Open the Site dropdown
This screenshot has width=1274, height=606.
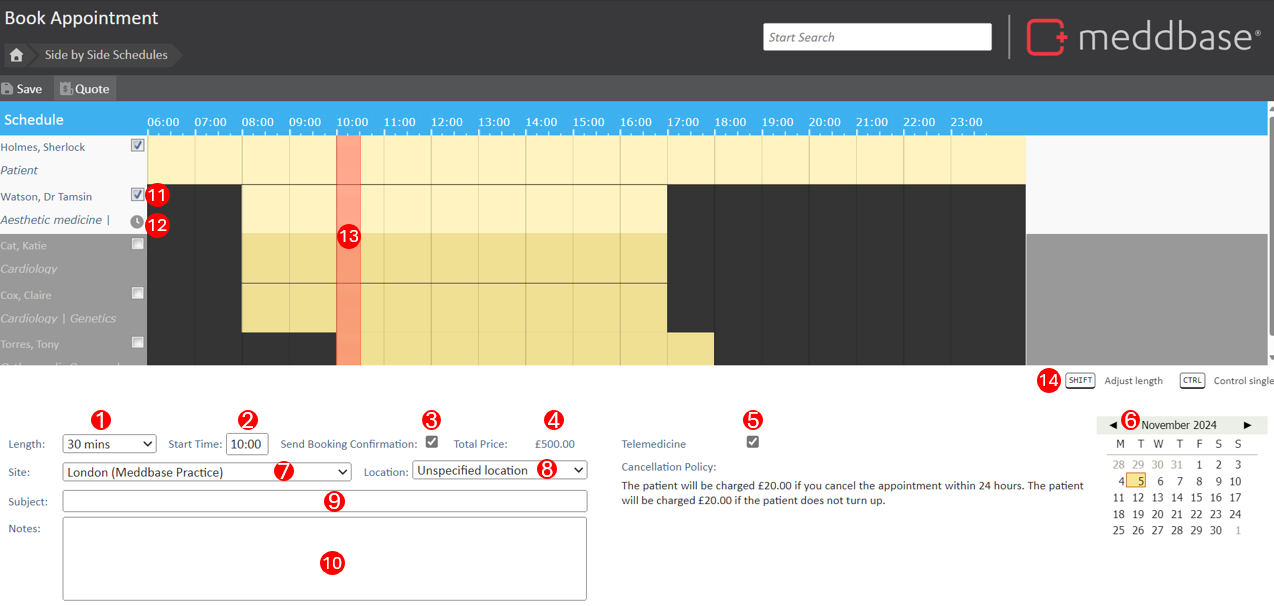click(x=206, y=472)
